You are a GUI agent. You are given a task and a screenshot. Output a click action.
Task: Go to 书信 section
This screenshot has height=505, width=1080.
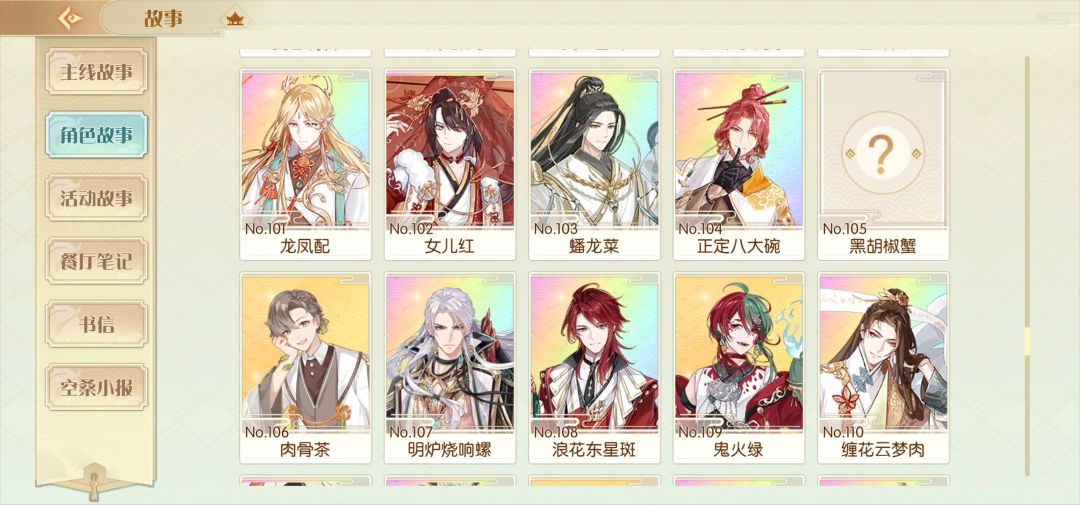pyautogui.click(x=96, y=324)
